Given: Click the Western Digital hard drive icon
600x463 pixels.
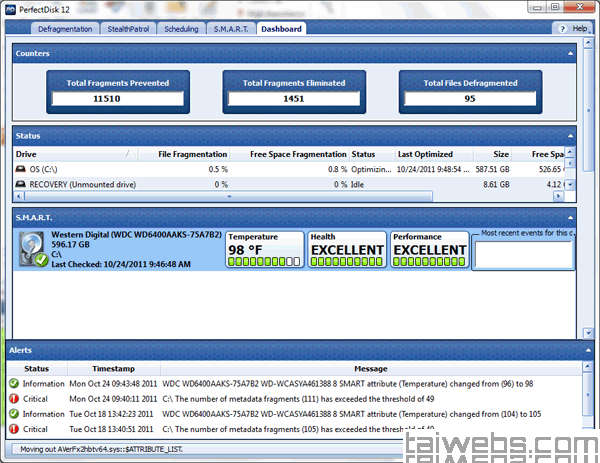Looking at the screenshot, I should (33, 248).
